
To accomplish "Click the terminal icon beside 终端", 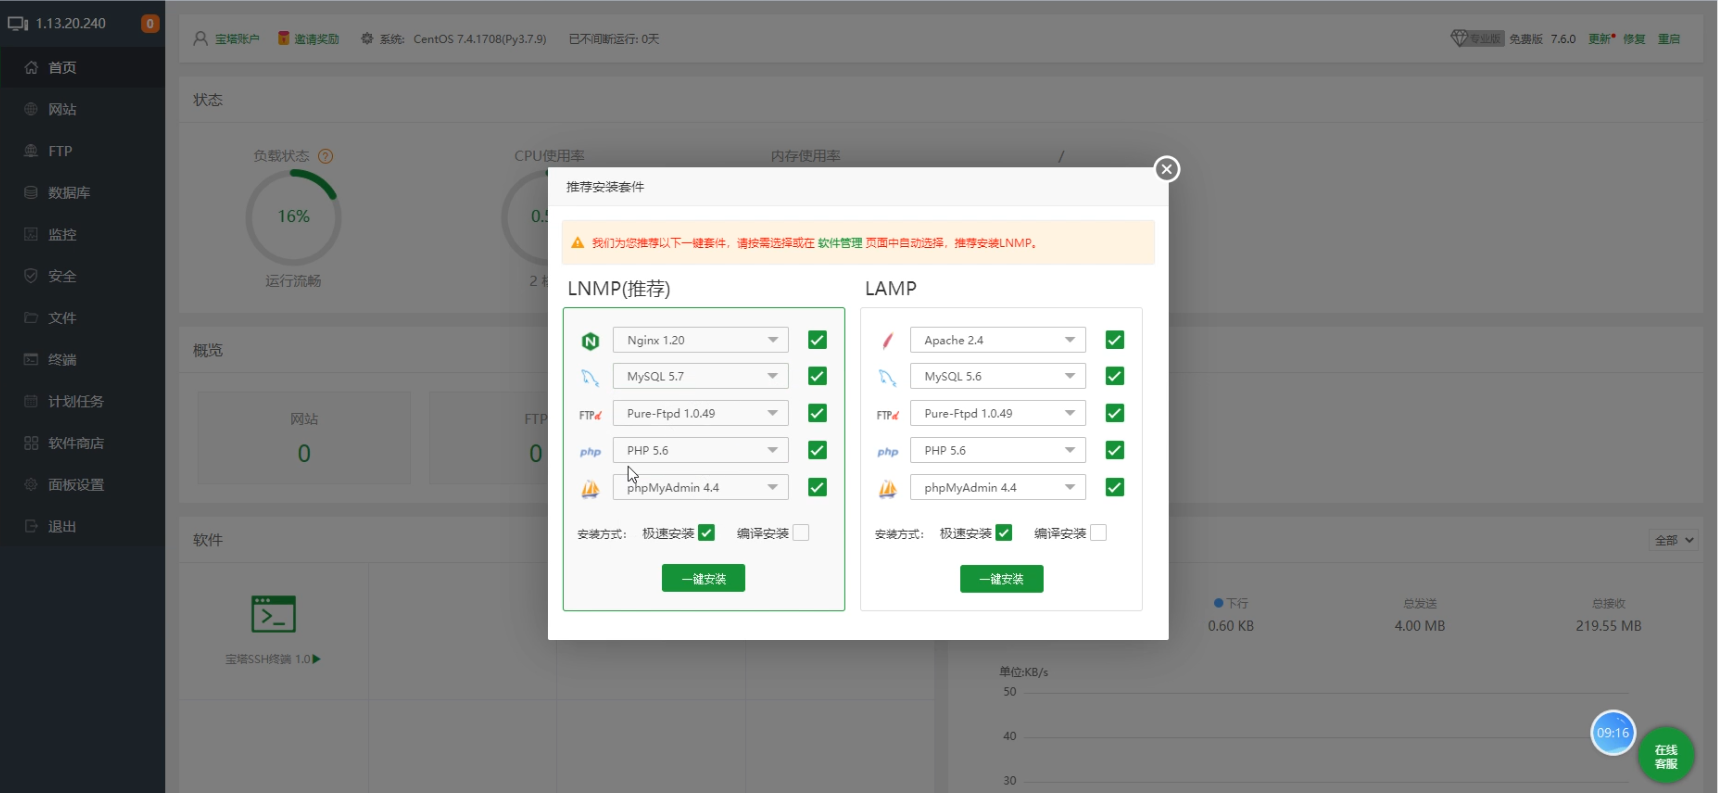I will tap(31, 359).
